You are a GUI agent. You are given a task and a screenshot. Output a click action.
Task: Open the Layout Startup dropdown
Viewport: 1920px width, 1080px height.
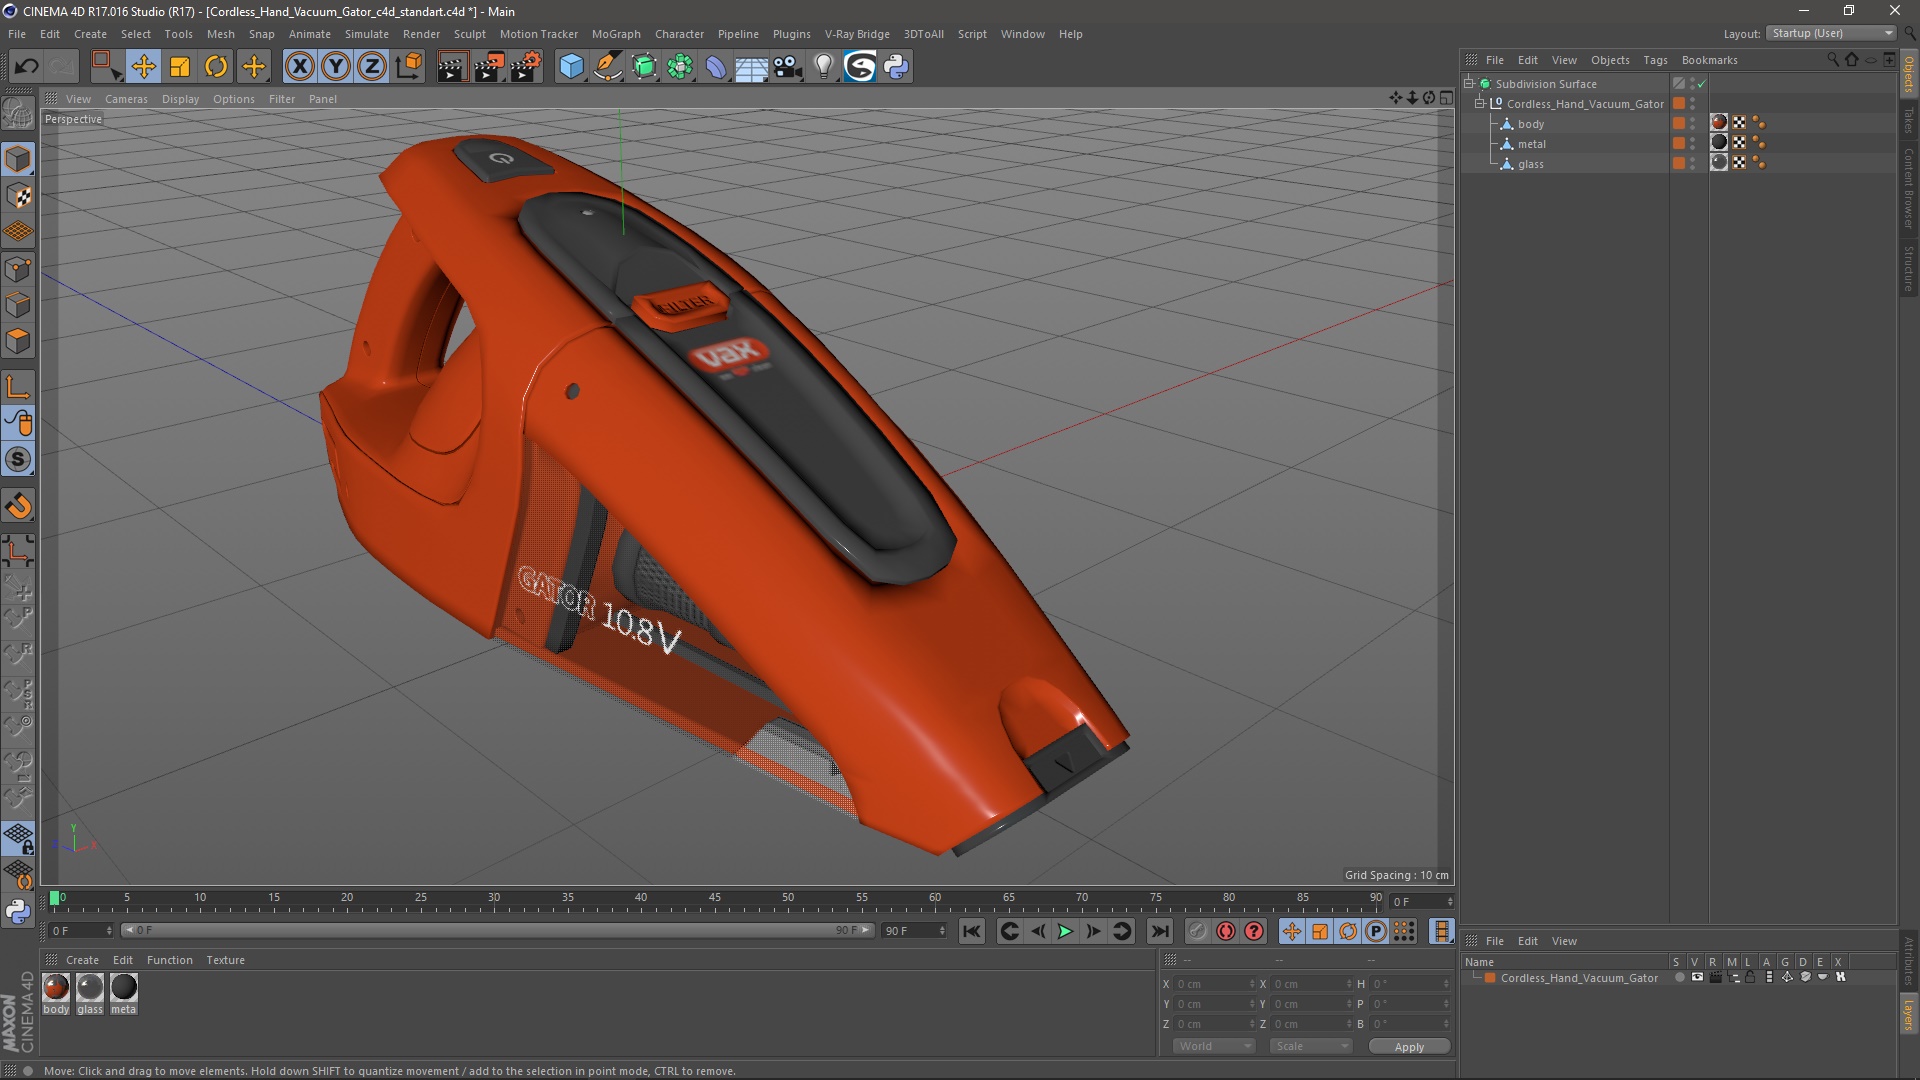1832,33
